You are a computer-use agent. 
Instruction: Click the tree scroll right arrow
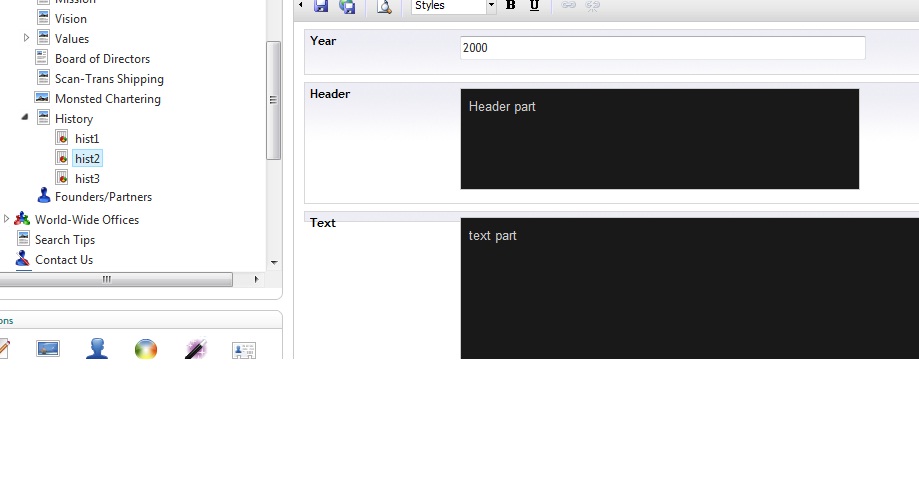256,280
